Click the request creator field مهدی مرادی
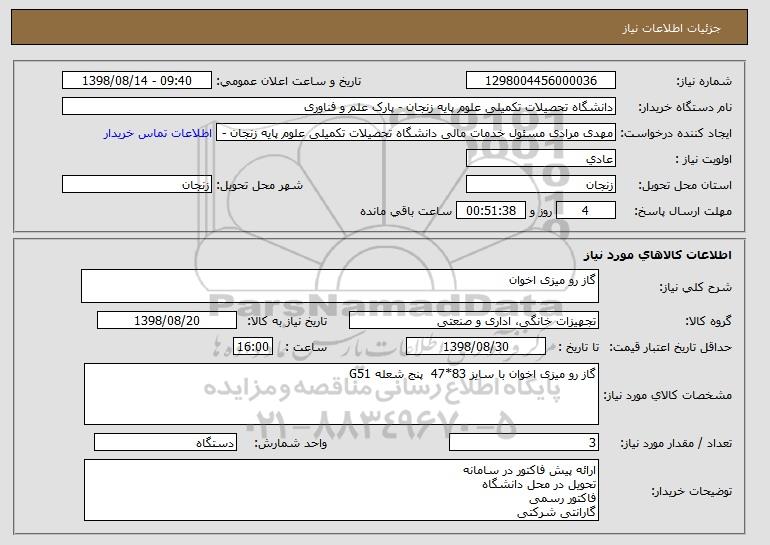The height and width of the screenshot is (545, 770). [x=416, y=133]
